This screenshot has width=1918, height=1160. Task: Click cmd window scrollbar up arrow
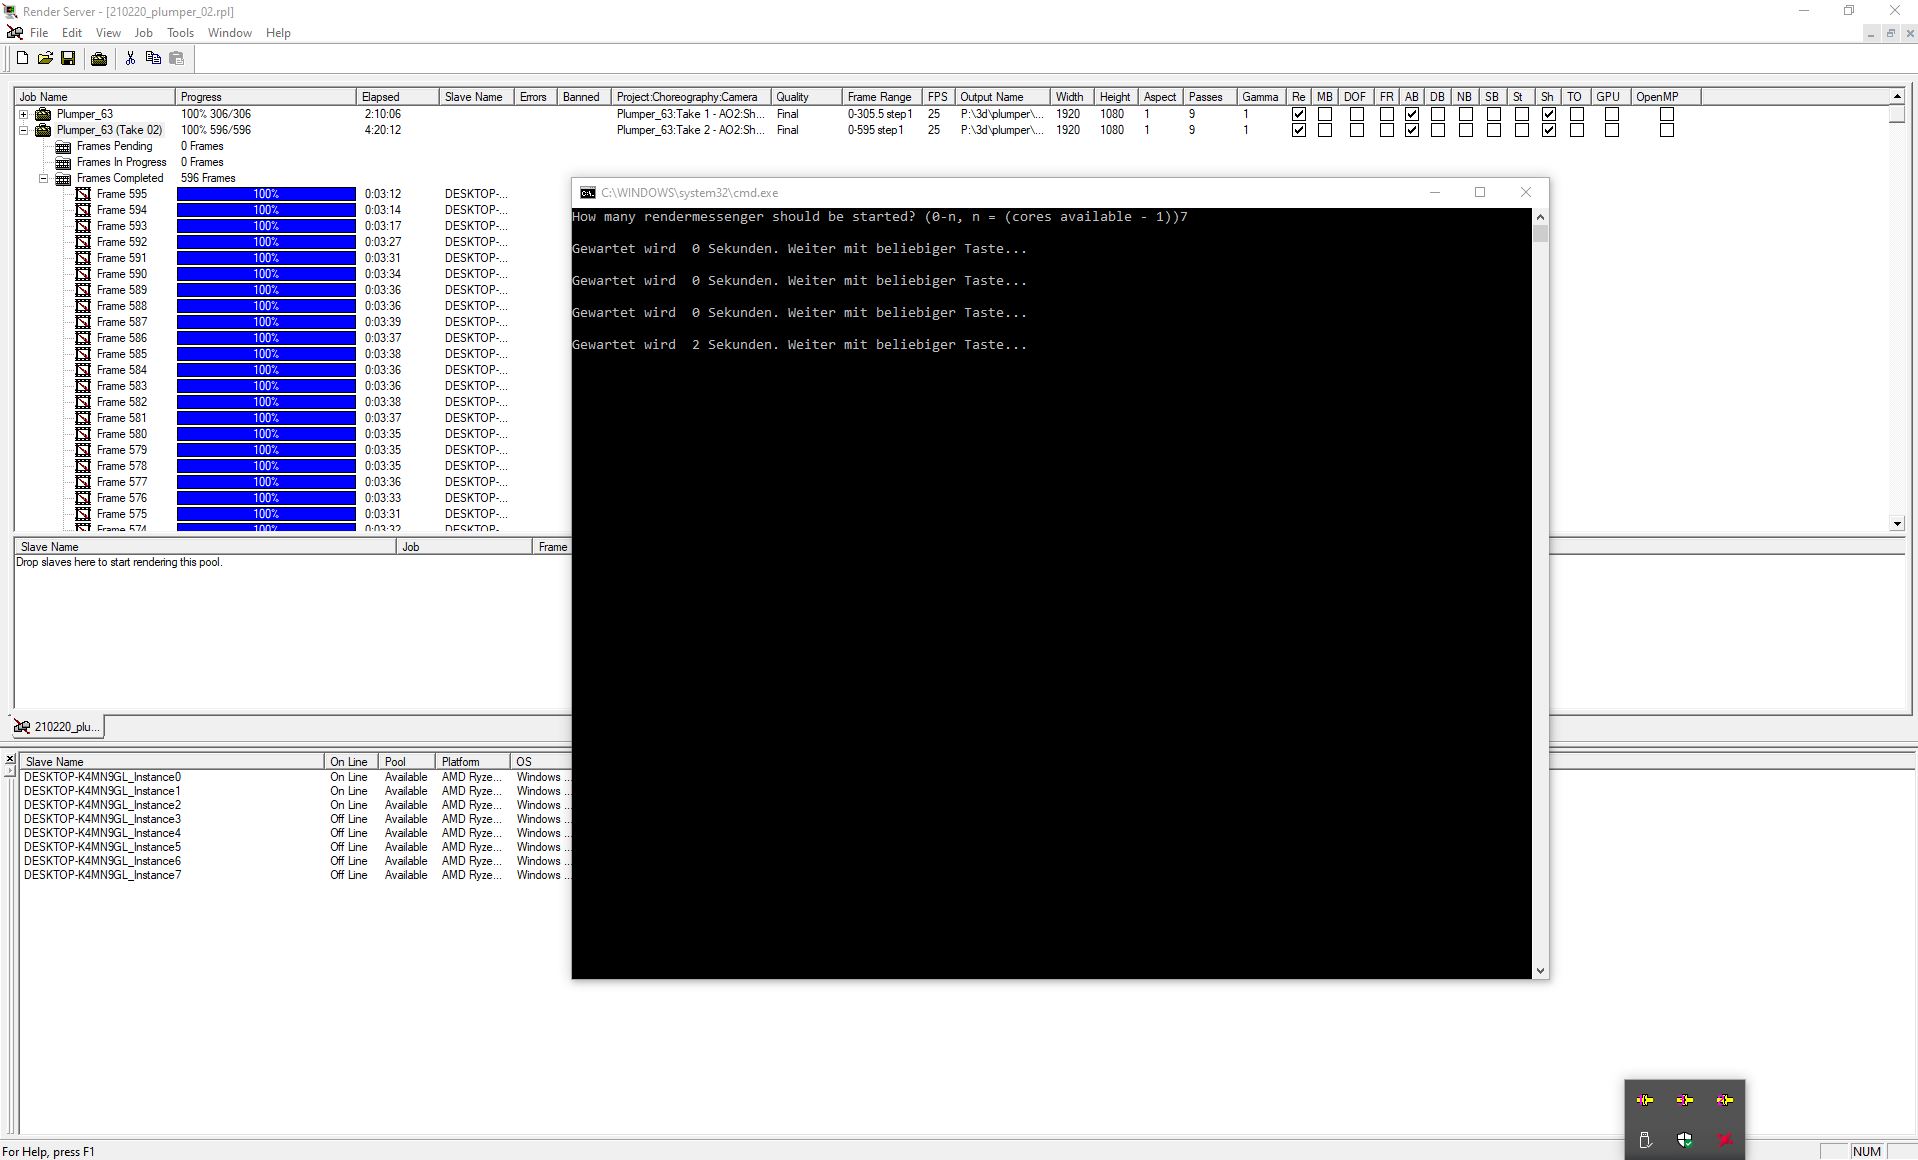tap(1540, 217)
